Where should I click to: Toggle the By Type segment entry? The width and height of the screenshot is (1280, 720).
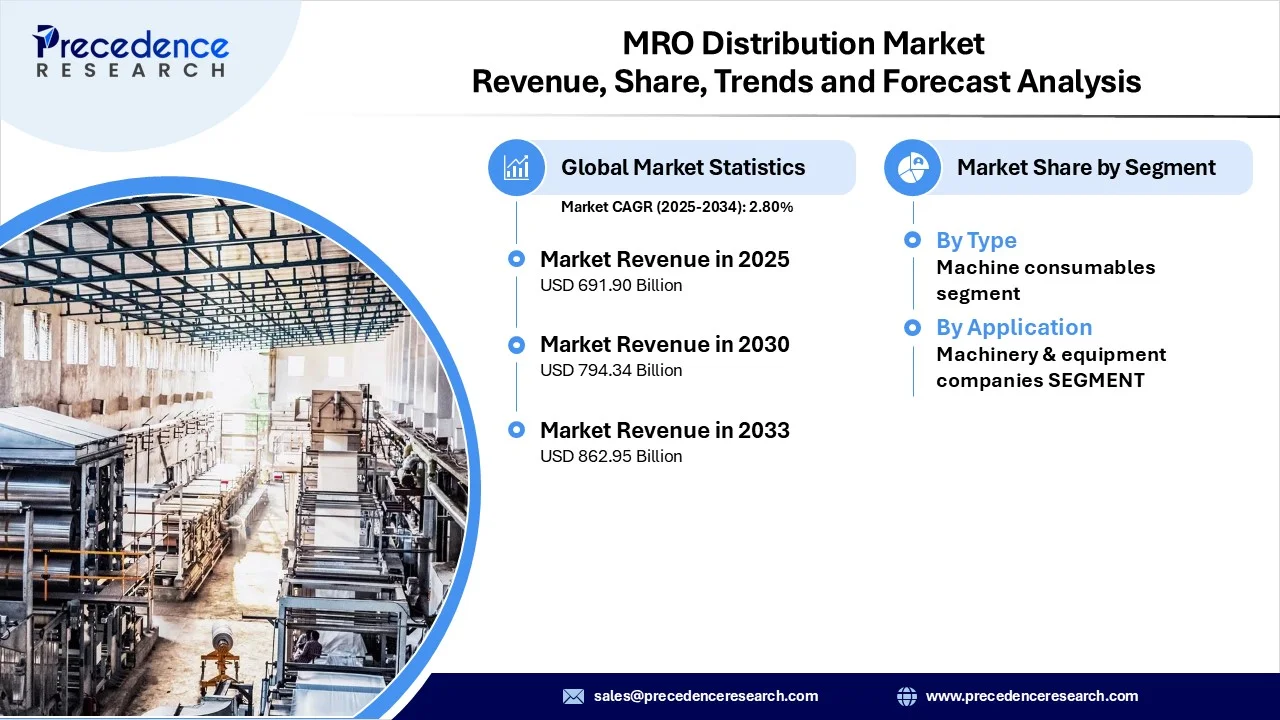point(976,240)
